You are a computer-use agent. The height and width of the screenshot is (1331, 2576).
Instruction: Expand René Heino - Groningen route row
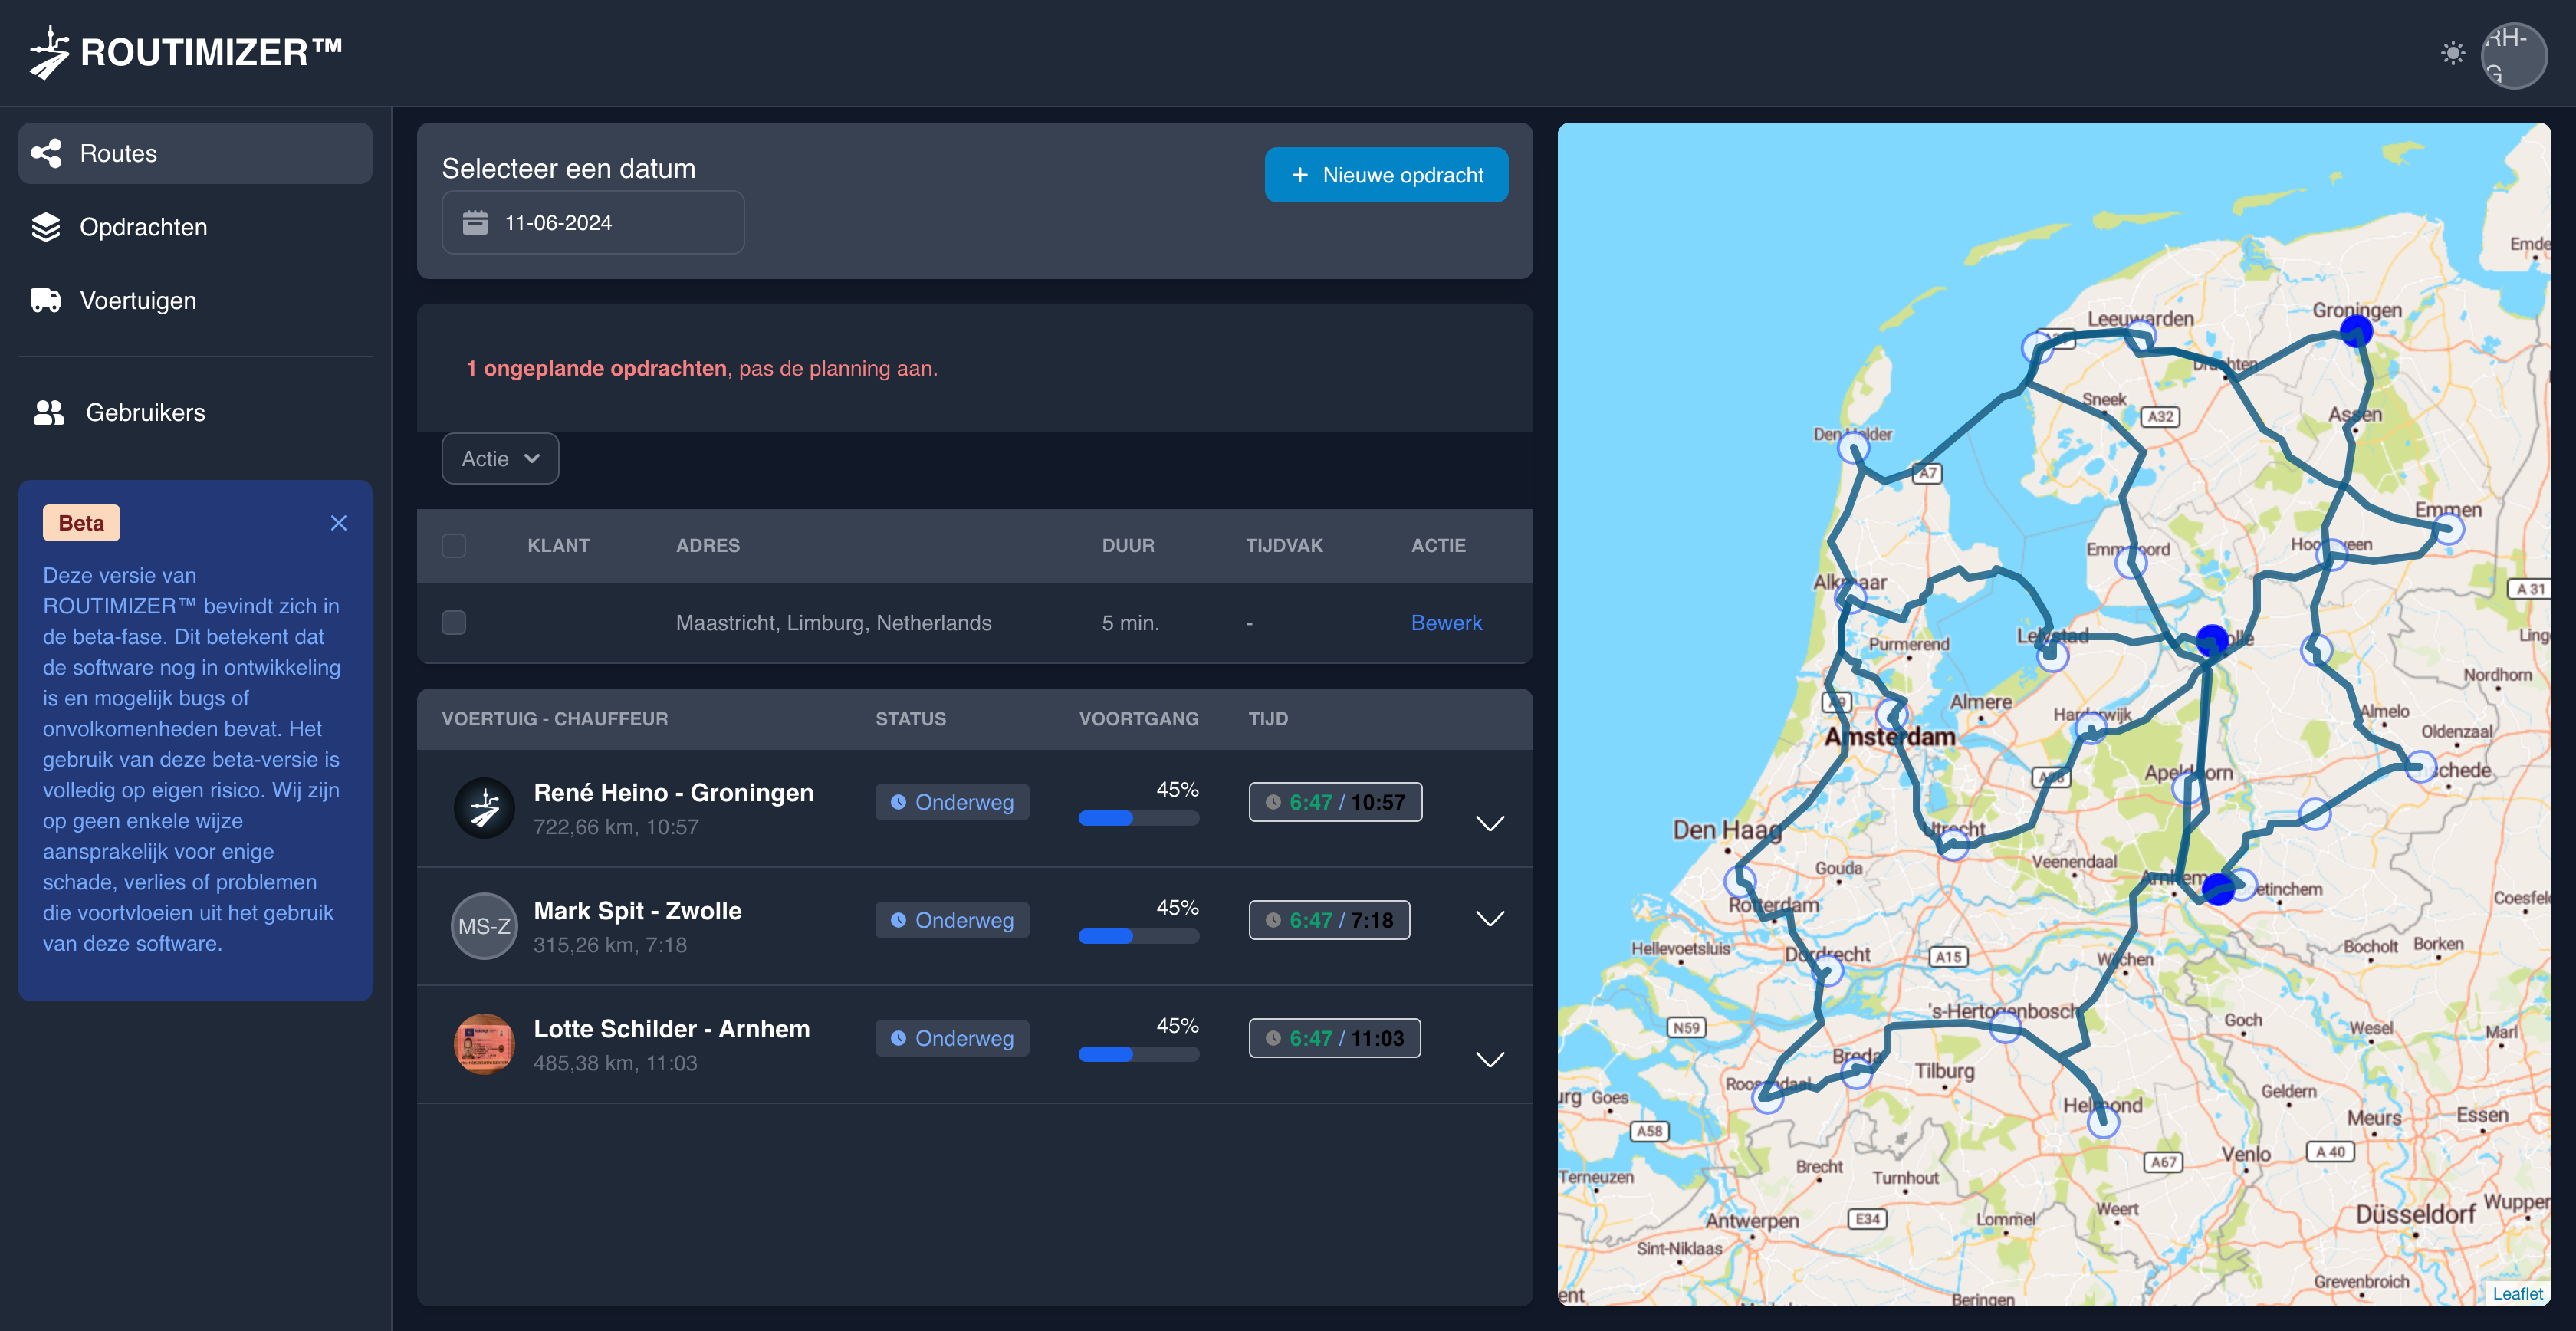point(1490,823)
